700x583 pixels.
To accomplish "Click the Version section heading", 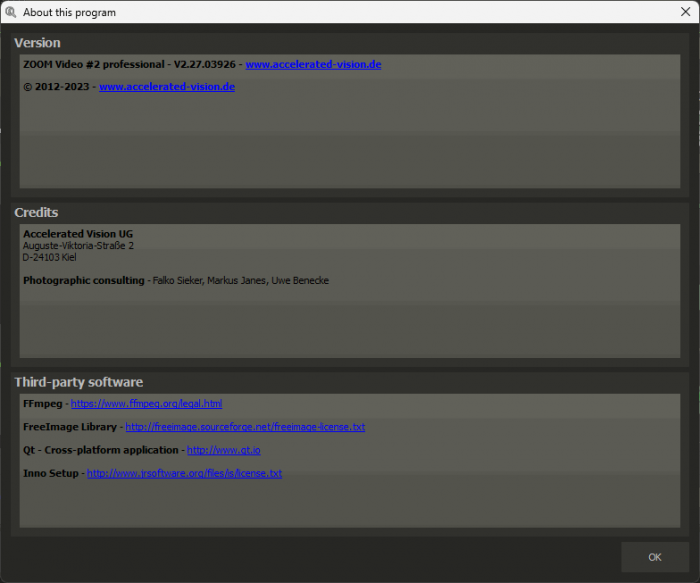I will [x=37, y=43].
